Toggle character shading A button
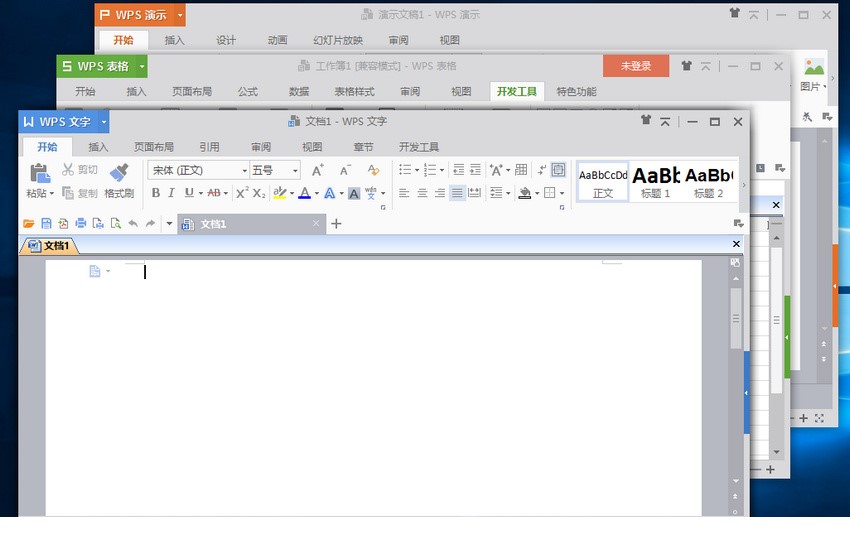The image size is (850, 540). 354,193
